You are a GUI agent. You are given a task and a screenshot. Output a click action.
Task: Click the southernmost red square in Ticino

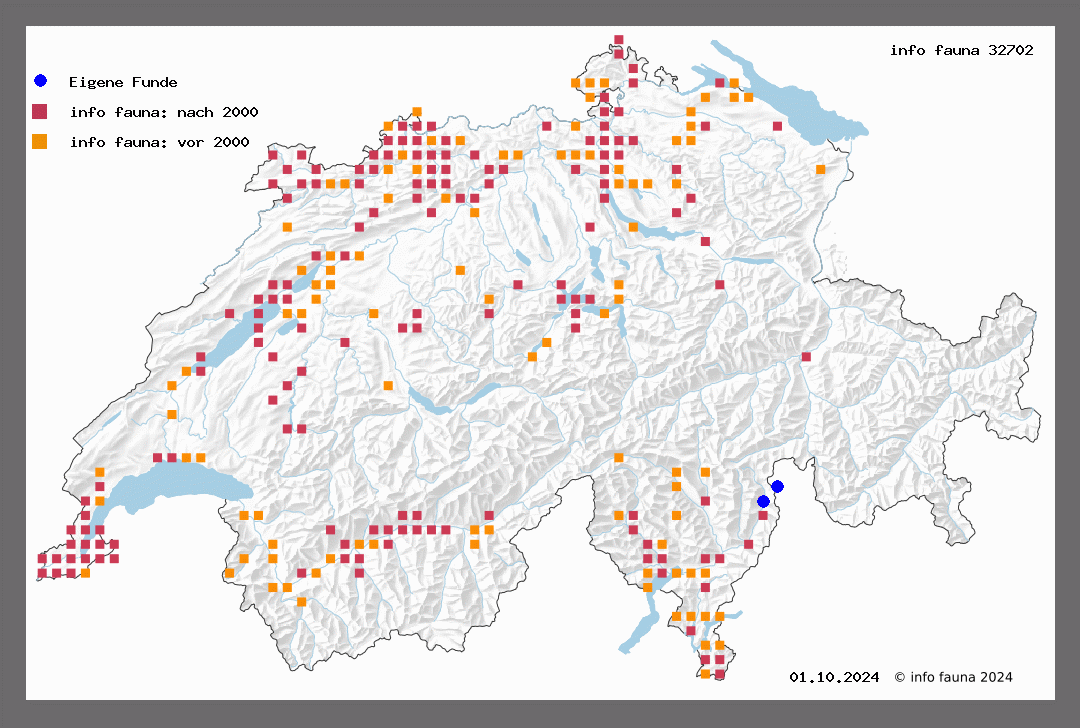click(719, 674)
